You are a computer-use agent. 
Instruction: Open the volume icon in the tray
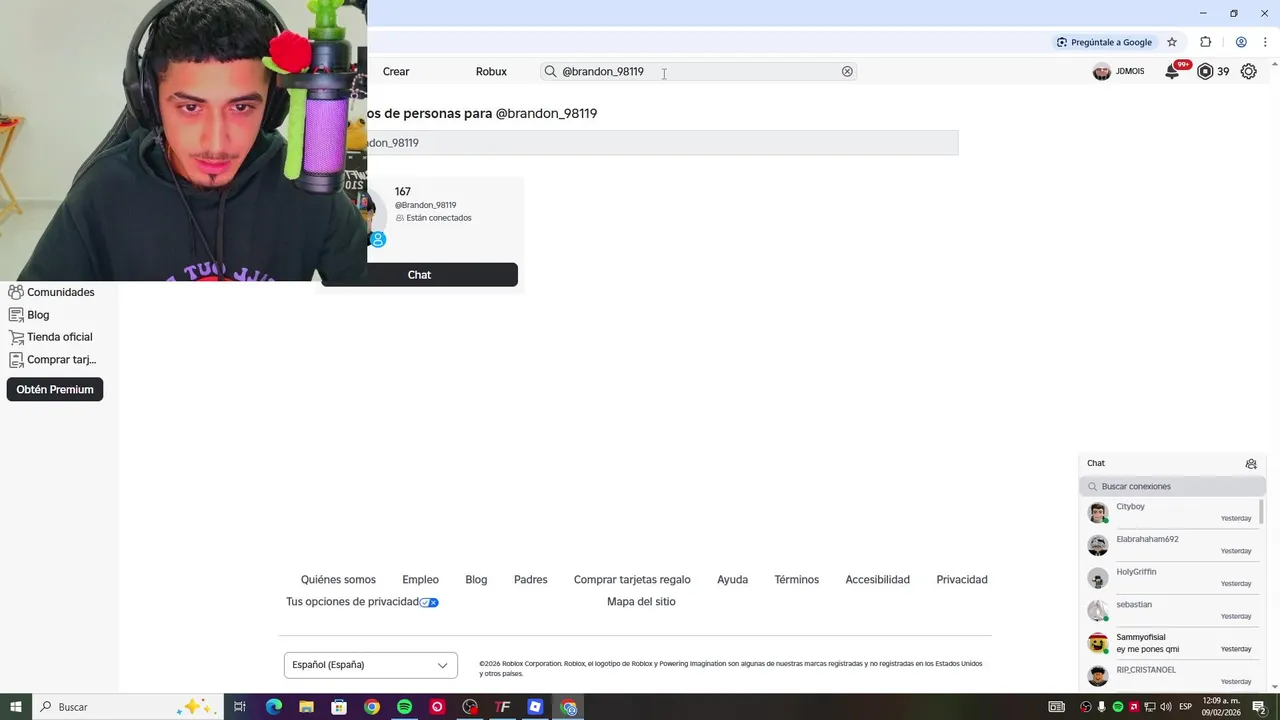(x=1166, y=707)
